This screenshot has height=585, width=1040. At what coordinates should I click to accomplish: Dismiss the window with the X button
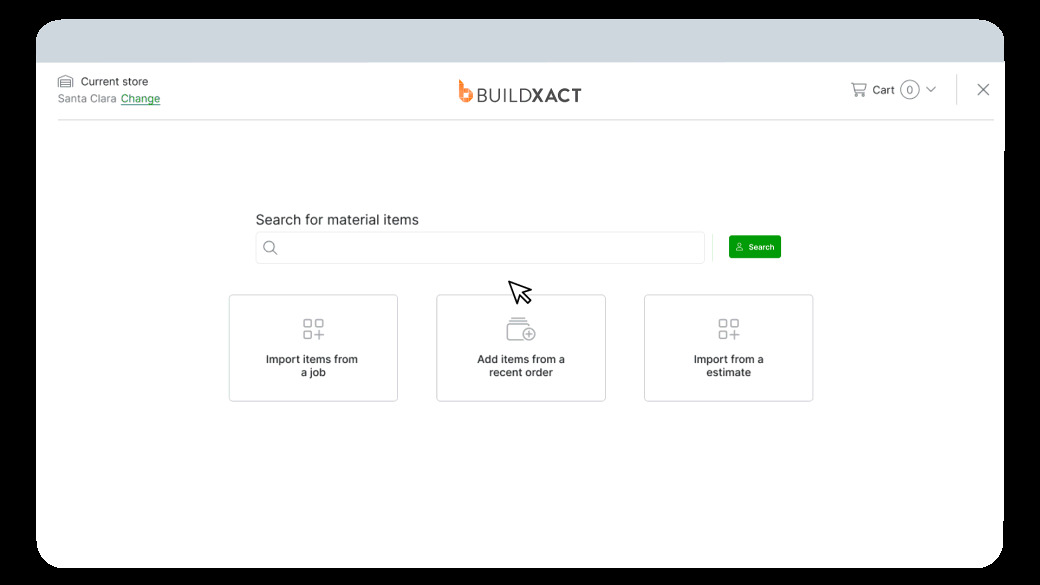coord(983,89)
